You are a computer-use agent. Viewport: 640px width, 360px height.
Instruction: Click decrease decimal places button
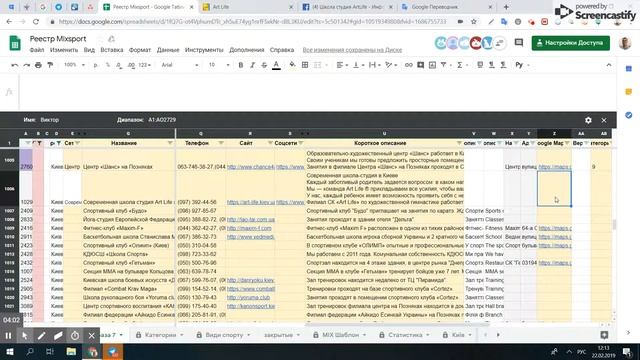pyautogui.click(x=119, y=65)
